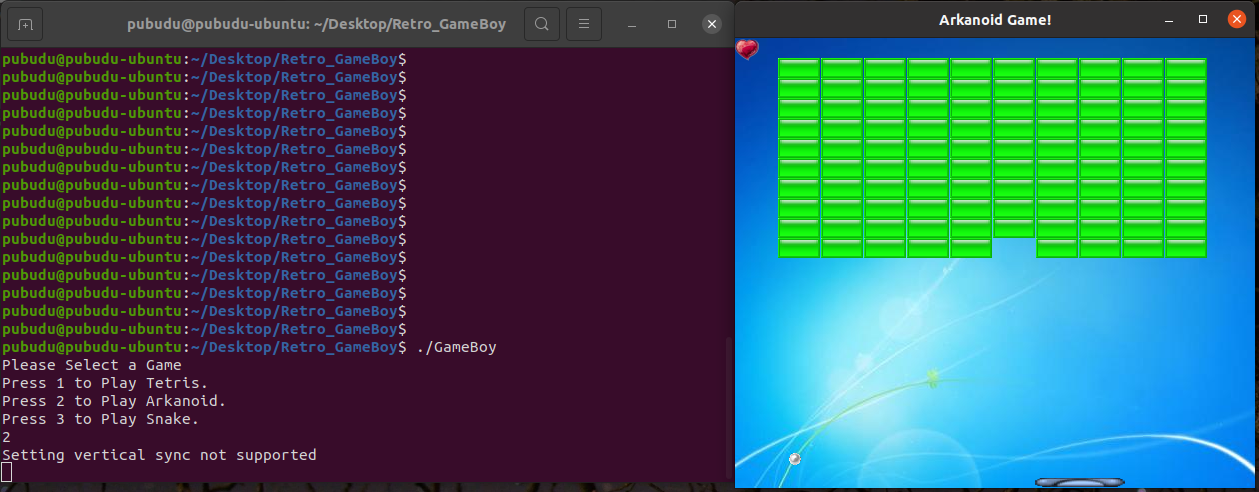The width and height of the screenshot is (1259, 492).
Task: Open terminal search
Action: pos(541,23)
